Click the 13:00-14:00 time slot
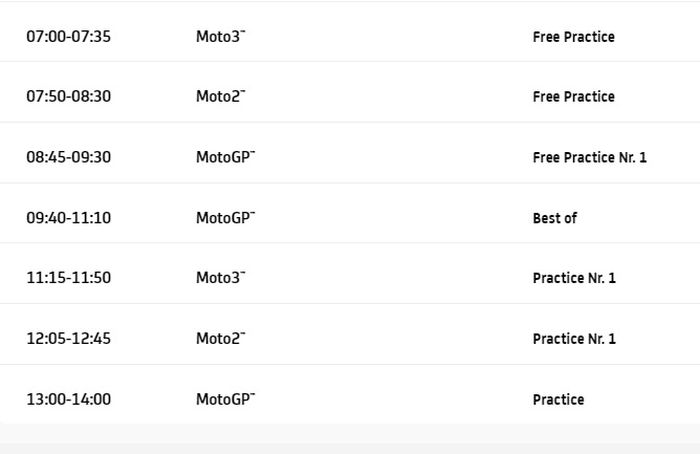This screenshot has height=454, width=700. tap(68, 400)
